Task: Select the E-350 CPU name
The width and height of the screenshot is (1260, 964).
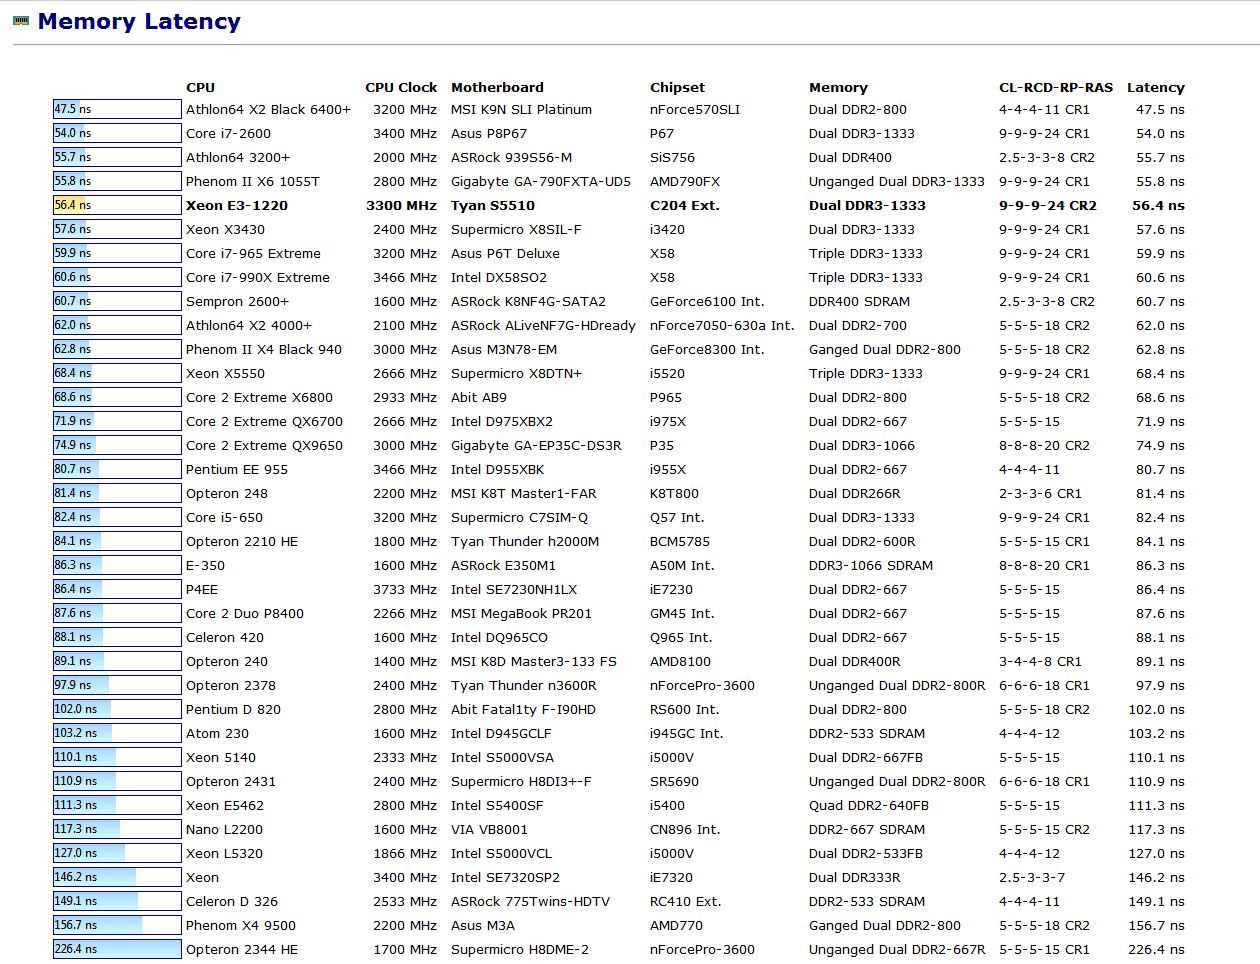Action: click(205, 565)
